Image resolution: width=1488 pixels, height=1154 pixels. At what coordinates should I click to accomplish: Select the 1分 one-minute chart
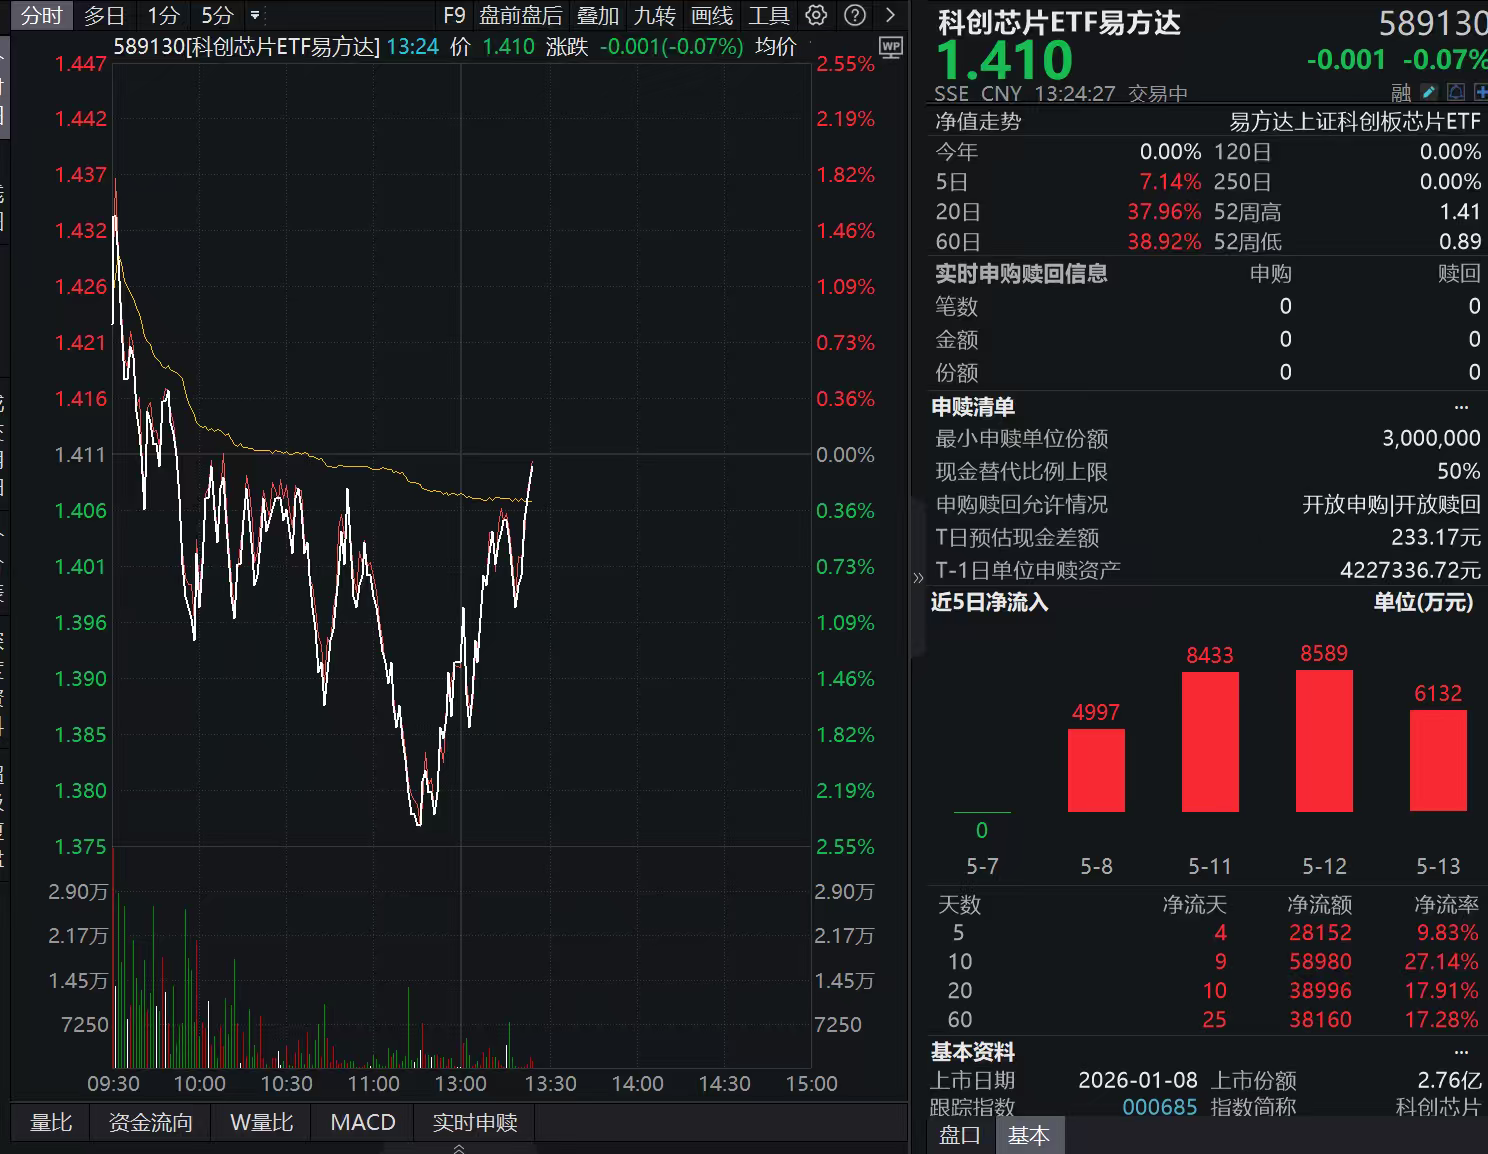(163, 16)
